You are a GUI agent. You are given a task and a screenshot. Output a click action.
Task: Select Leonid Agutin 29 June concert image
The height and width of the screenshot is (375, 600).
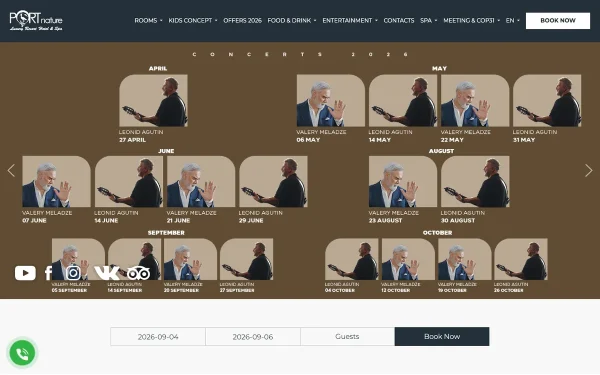click(273, 181)
